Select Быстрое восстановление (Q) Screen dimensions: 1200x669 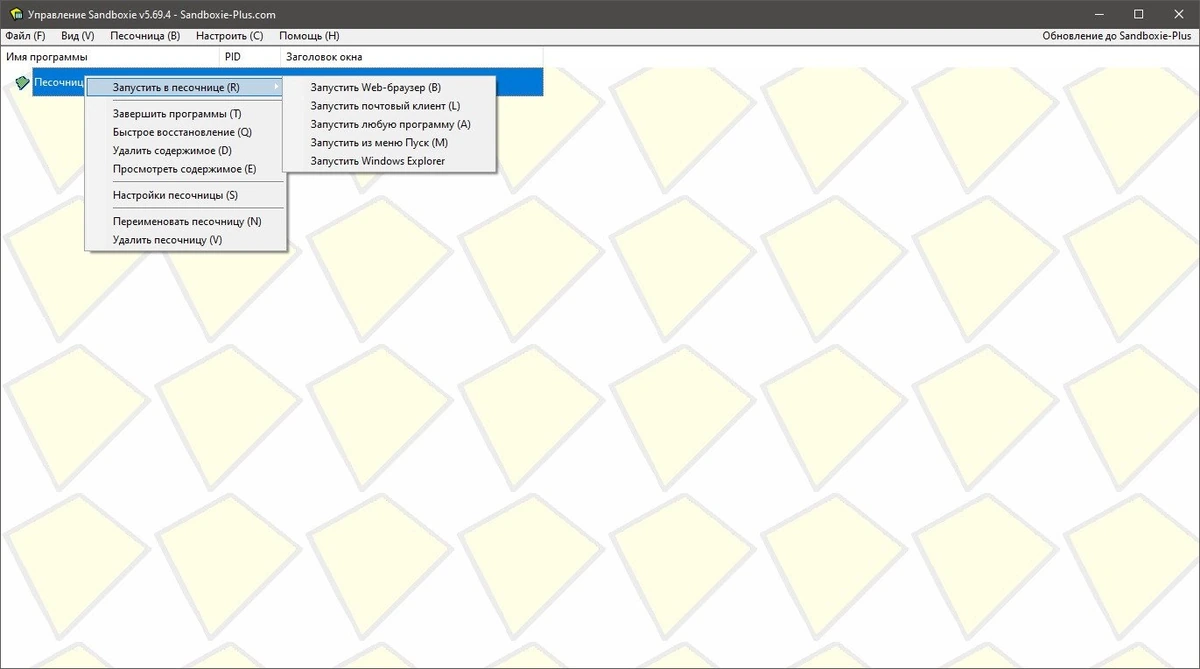186,132
